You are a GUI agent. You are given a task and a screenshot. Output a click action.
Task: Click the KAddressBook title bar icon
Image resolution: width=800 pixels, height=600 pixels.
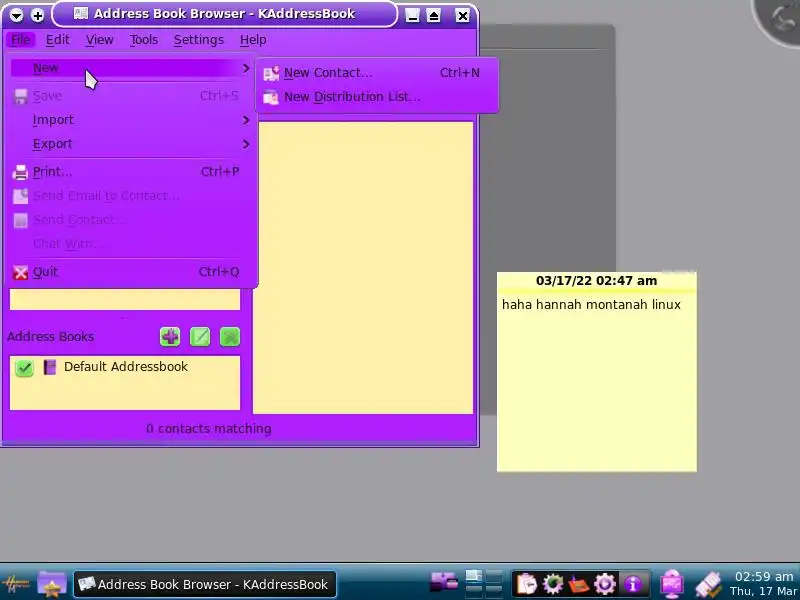pyautogui.click(x=81, y=14)
